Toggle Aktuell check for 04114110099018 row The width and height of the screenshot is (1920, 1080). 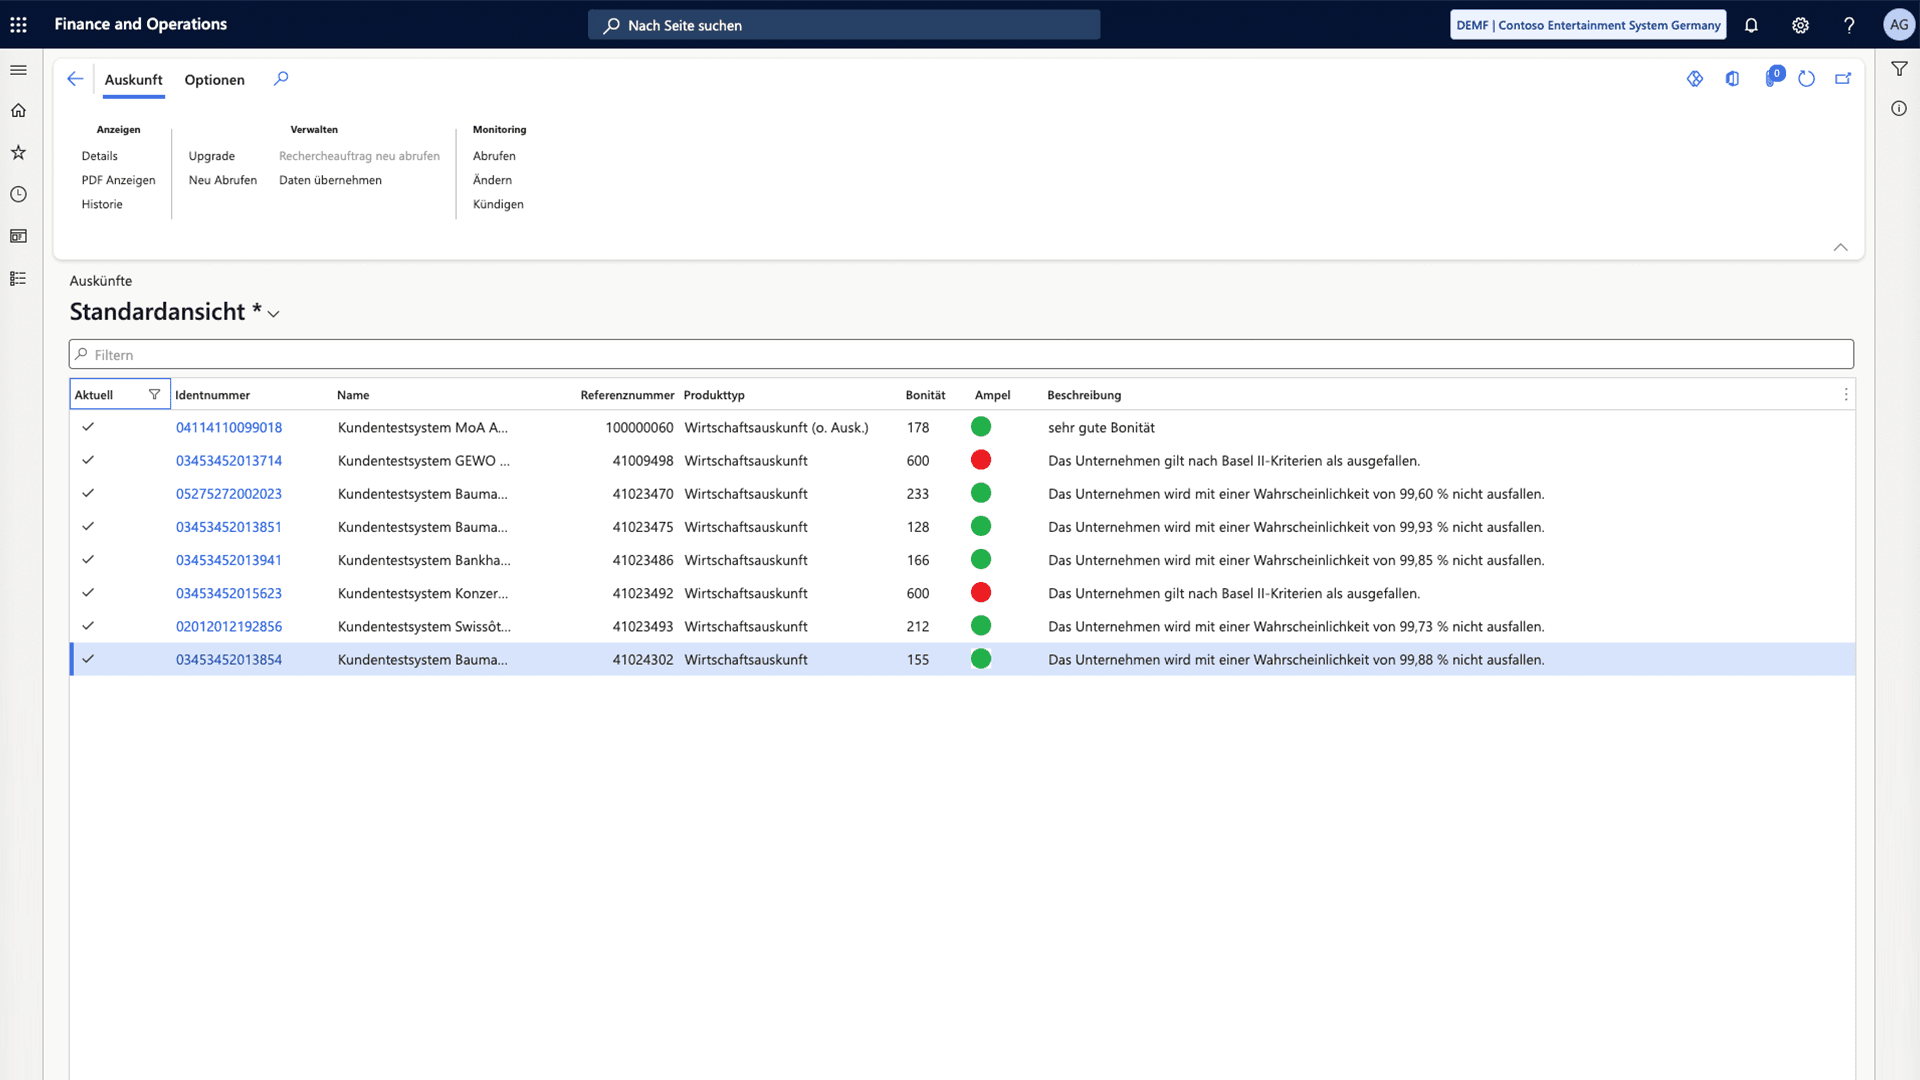[x=88, y=427]
